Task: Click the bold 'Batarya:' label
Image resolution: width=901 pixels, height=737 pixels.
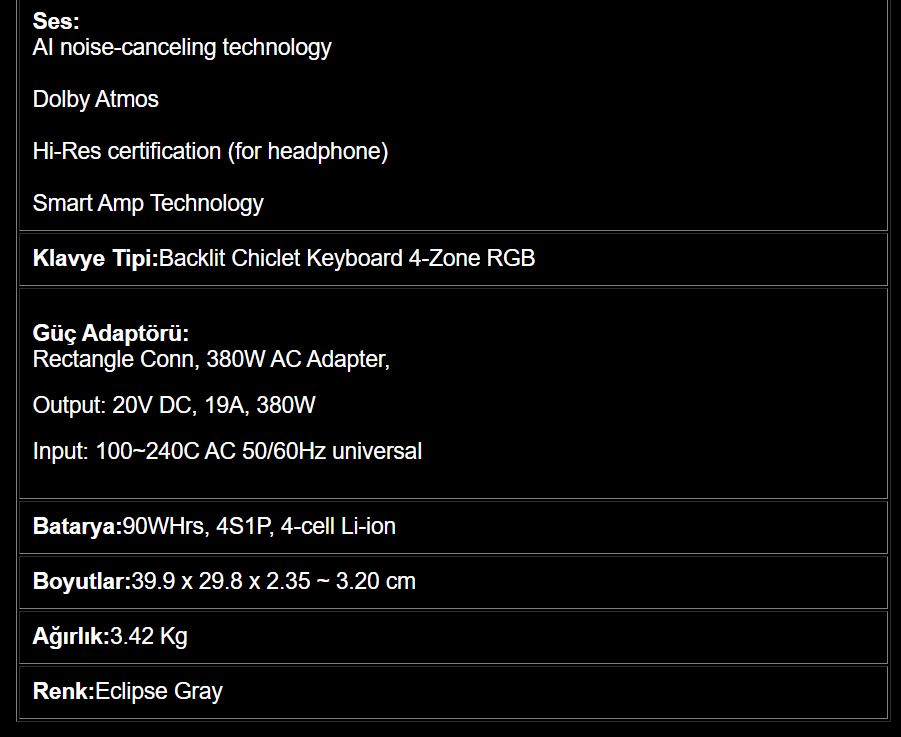Action: 77,526
